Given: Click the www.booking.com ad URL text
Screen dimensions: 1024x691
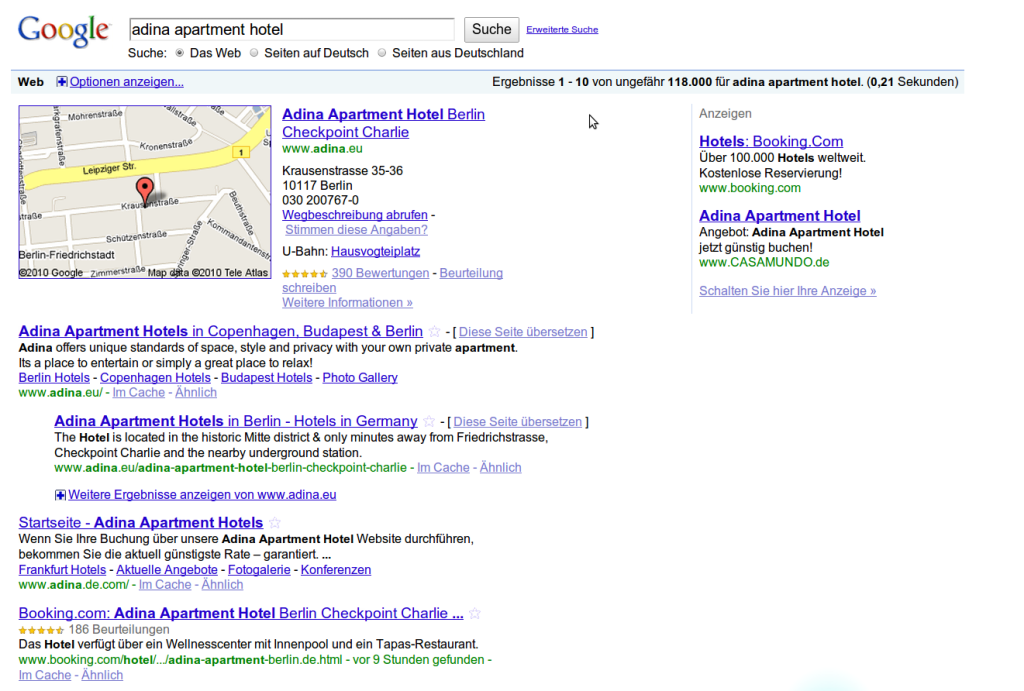Looking at the screenshot, I should pos(750,188).
